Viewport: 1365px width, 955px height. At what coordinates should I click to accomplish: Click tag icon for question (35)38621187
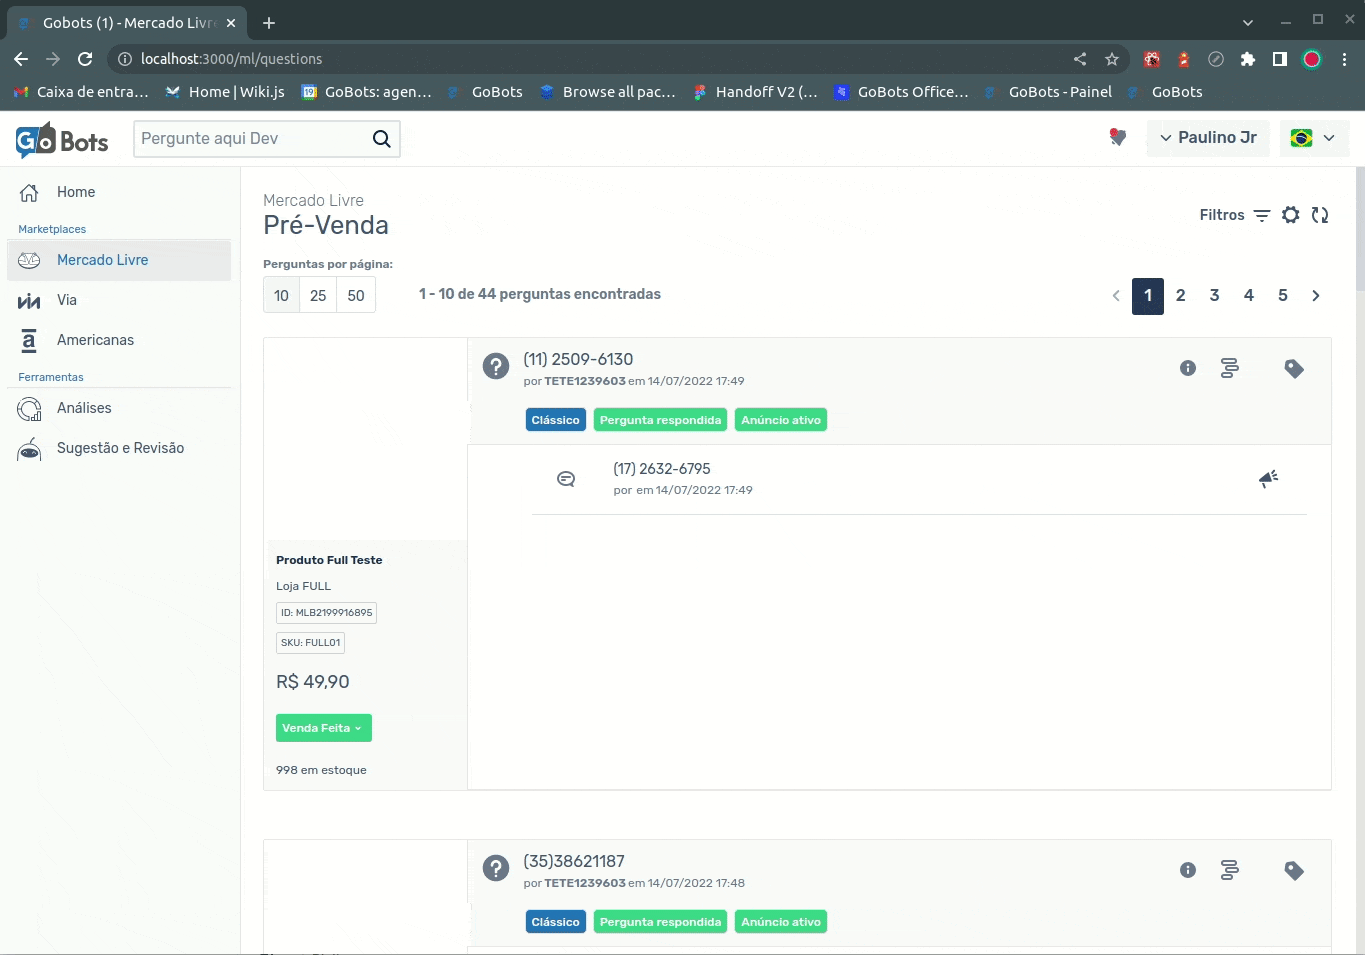coord(1294,871)
